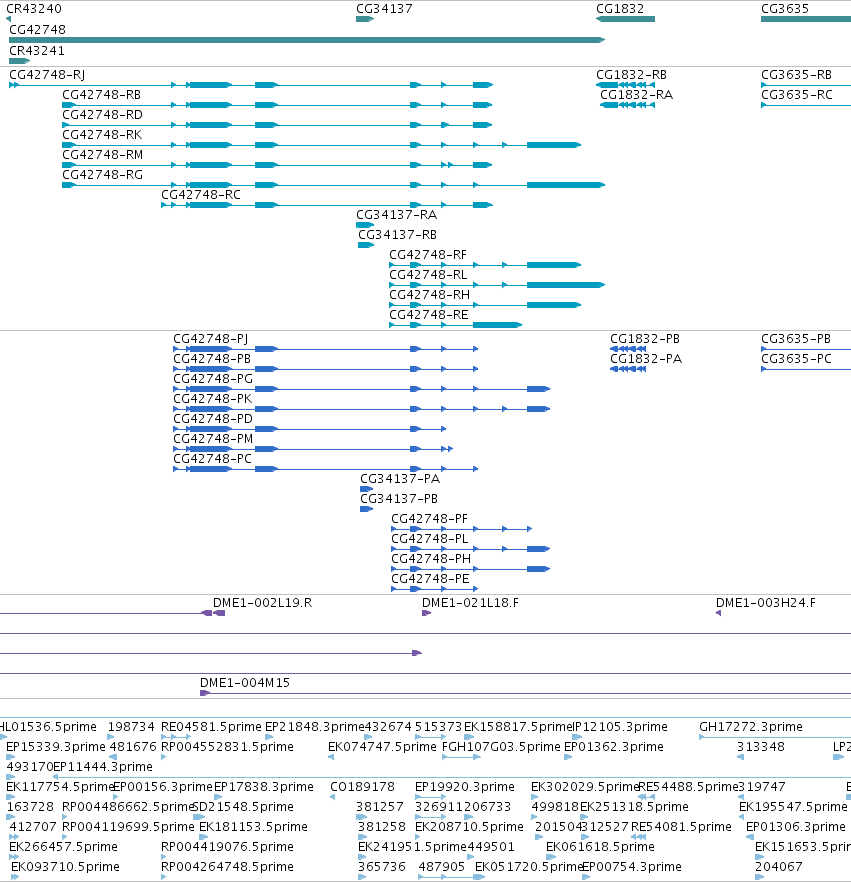Image resolution: width=851 pixels, height=882 pixels.
Task: Select transcript CG42748-RK
Action: 321,145
